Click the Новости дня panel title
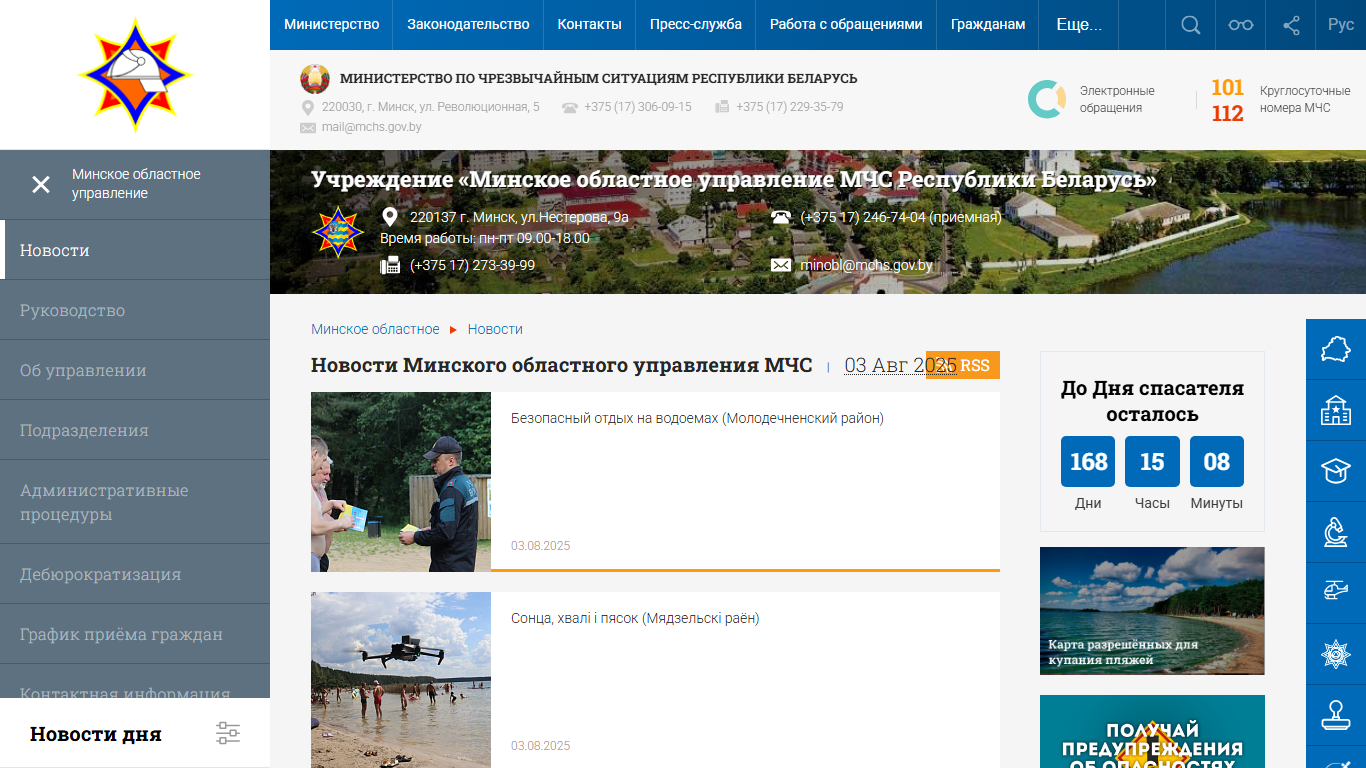Viewport: 1366px width, 768px height. pos(96,734)
